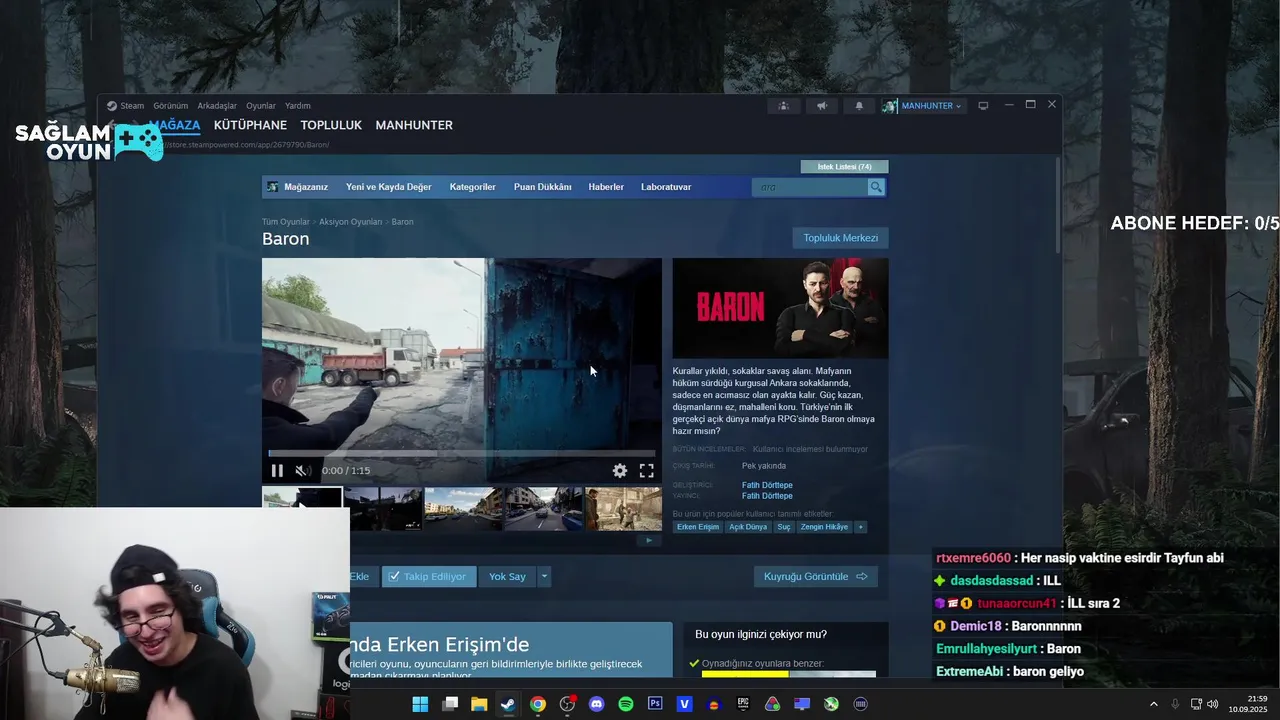Viewport: 1280px width, 720px height.
Task: Click the Erken Erişim tag
Action: click(x=698, y=527)
